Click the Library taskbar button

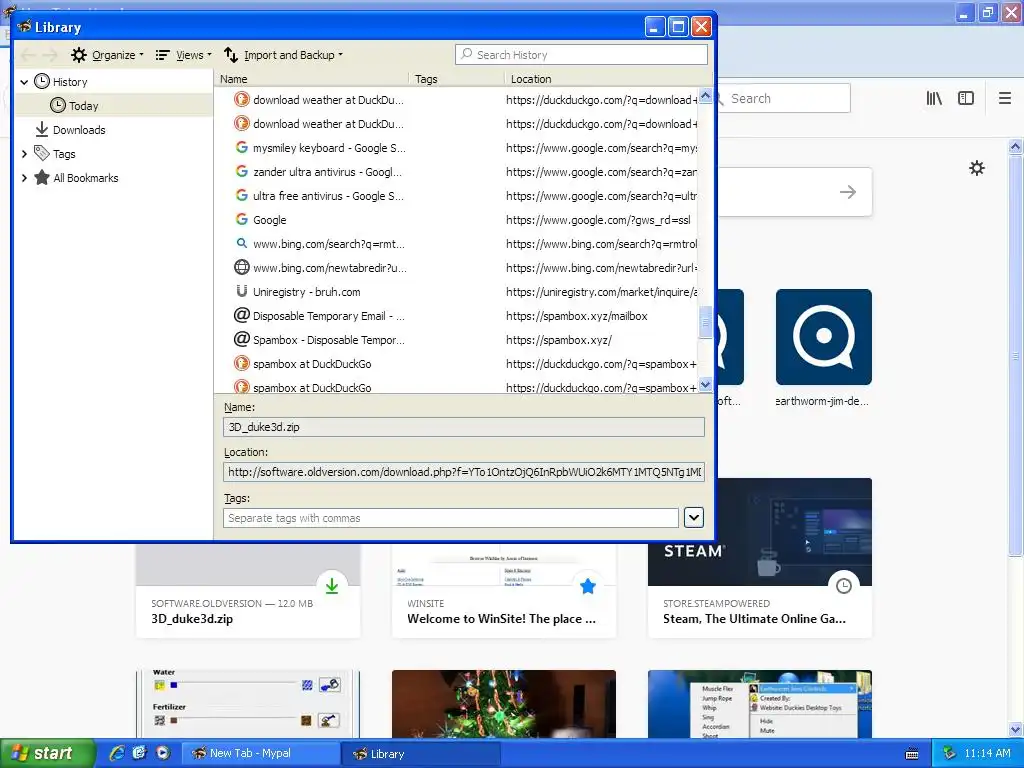[421, 754]
